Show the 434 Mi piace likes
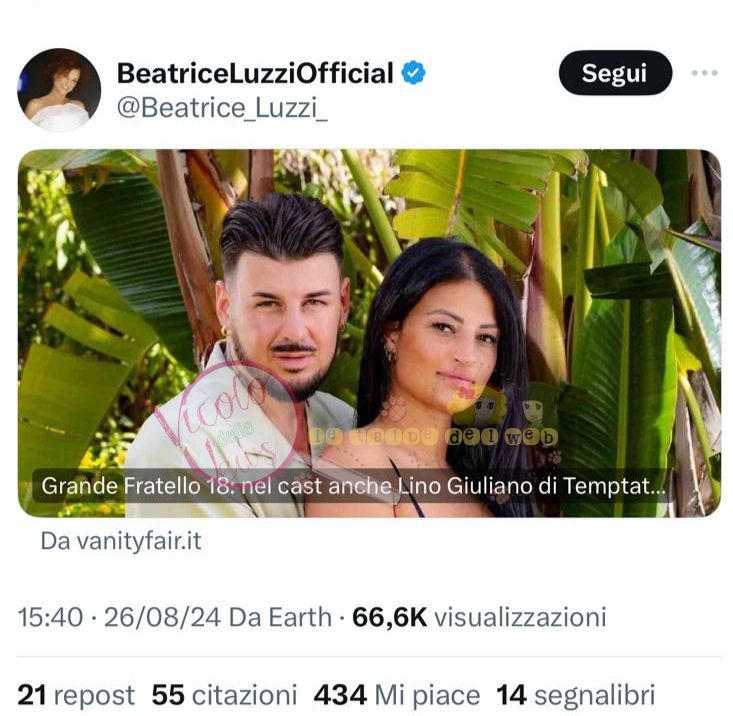 pyautogui.click(x=397, y=695)
